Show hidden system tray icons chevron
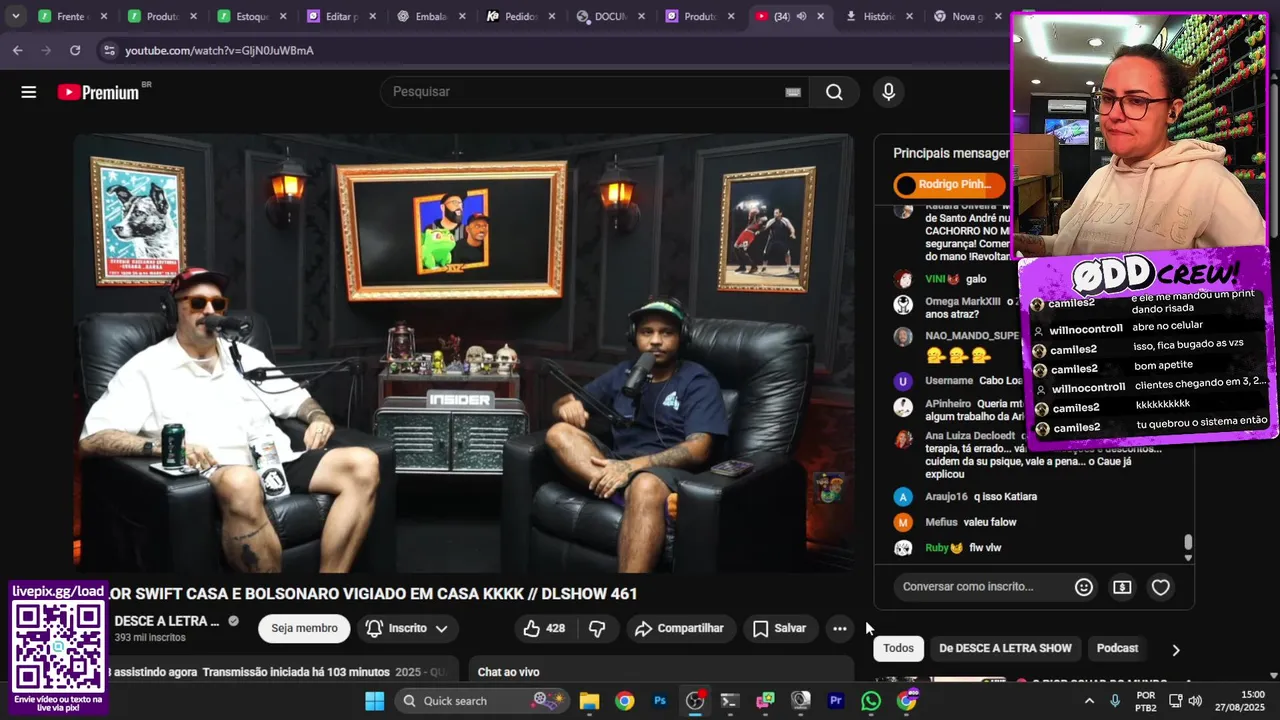The height and width of the screenshot is (720, 1280). [x=1089, y=701]
